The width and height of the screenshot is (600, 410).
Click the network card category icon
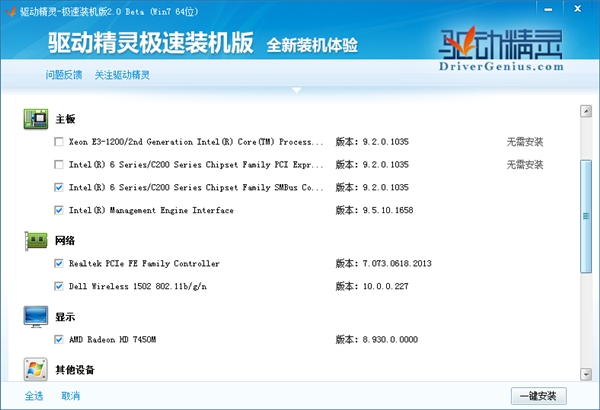click(36, 241)
